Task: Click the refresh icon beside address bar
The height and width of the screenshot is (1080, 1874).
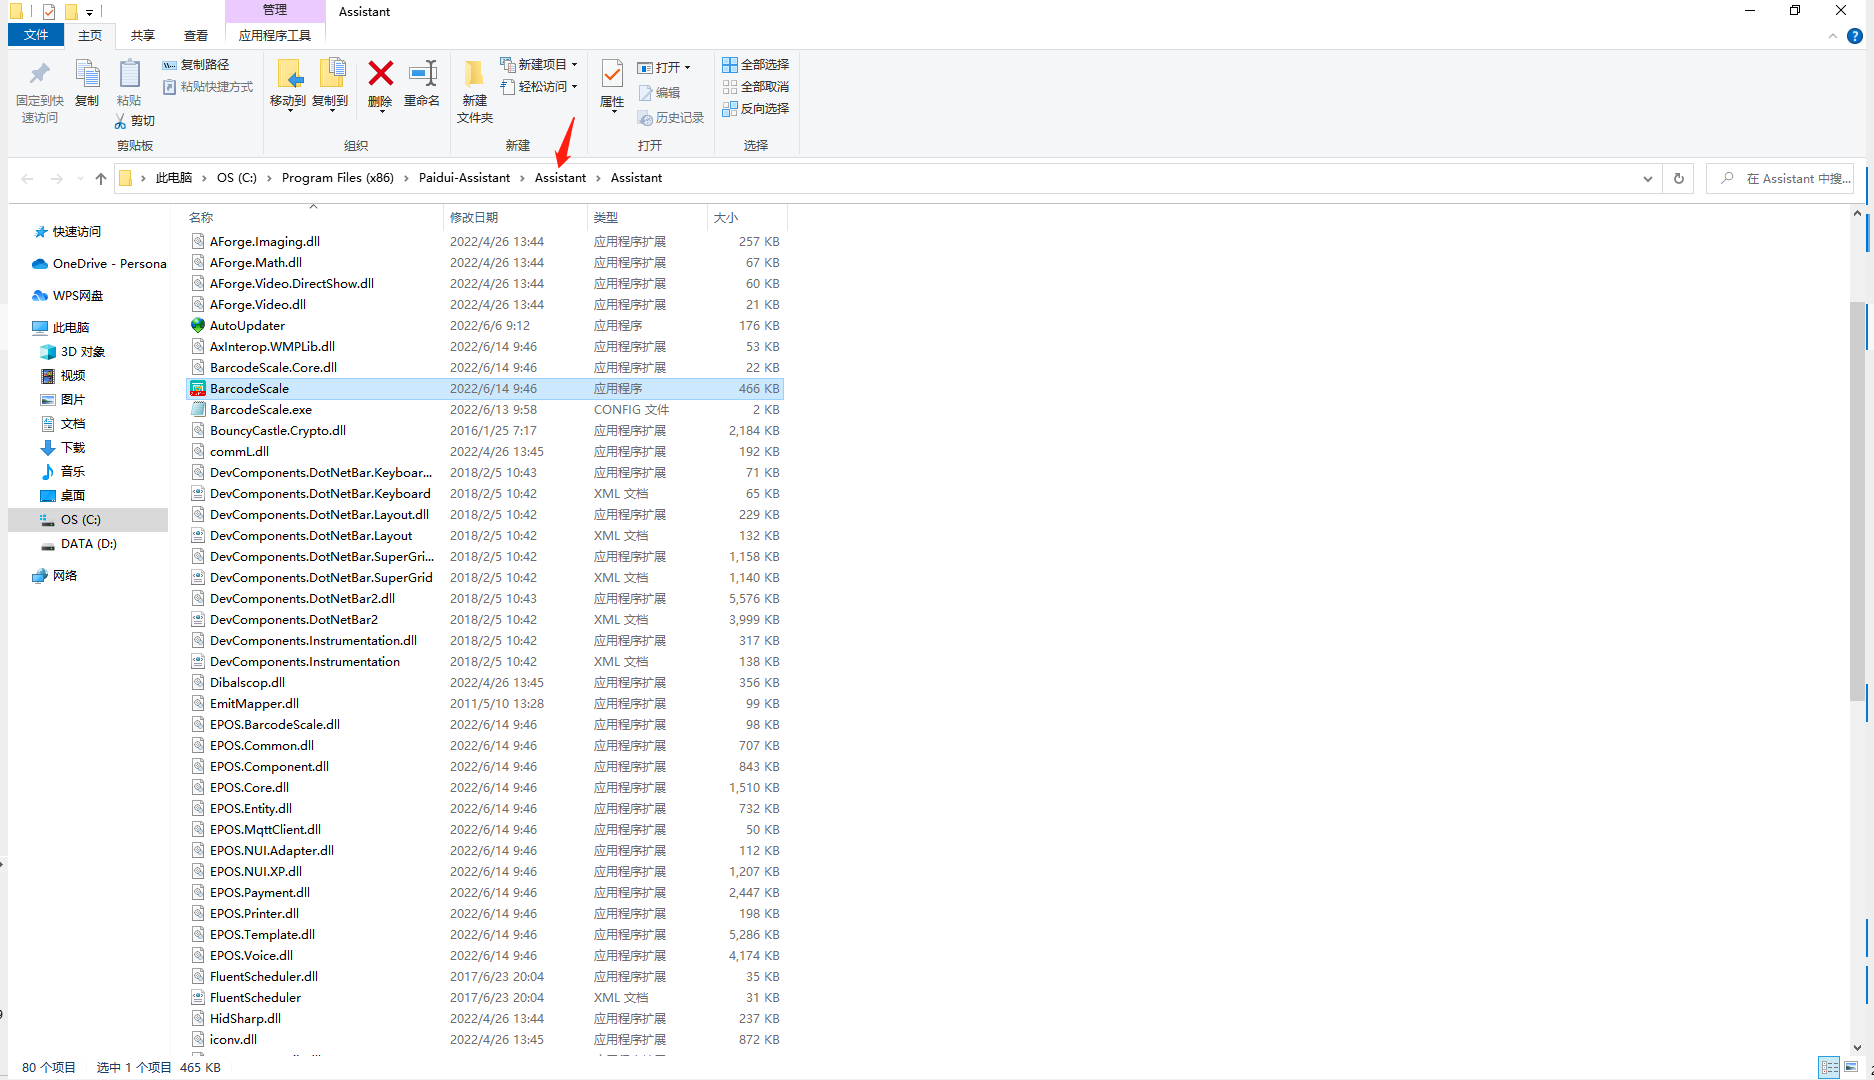Action: (1679, 179)
